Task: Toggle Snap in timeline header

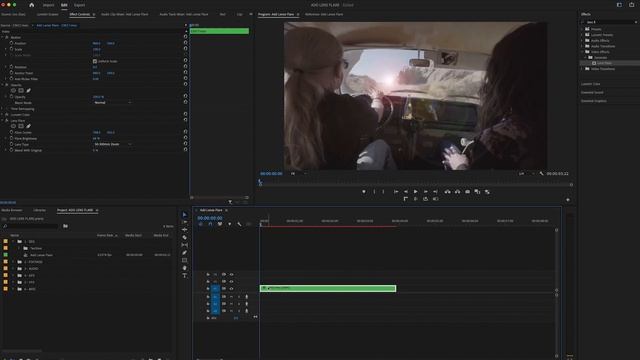Action: [210, 224]
